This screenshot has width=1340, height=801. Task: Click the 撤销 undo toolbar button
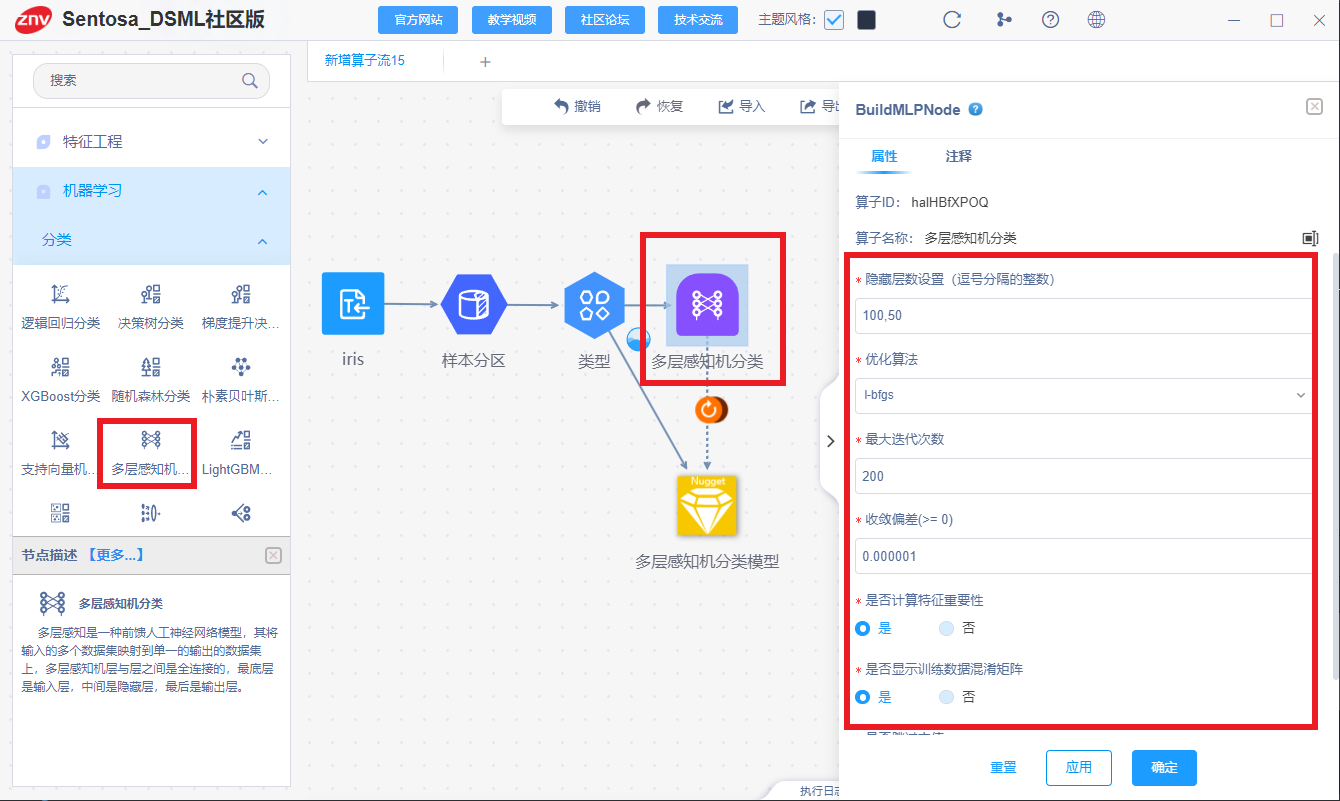[x=577, y=106]
